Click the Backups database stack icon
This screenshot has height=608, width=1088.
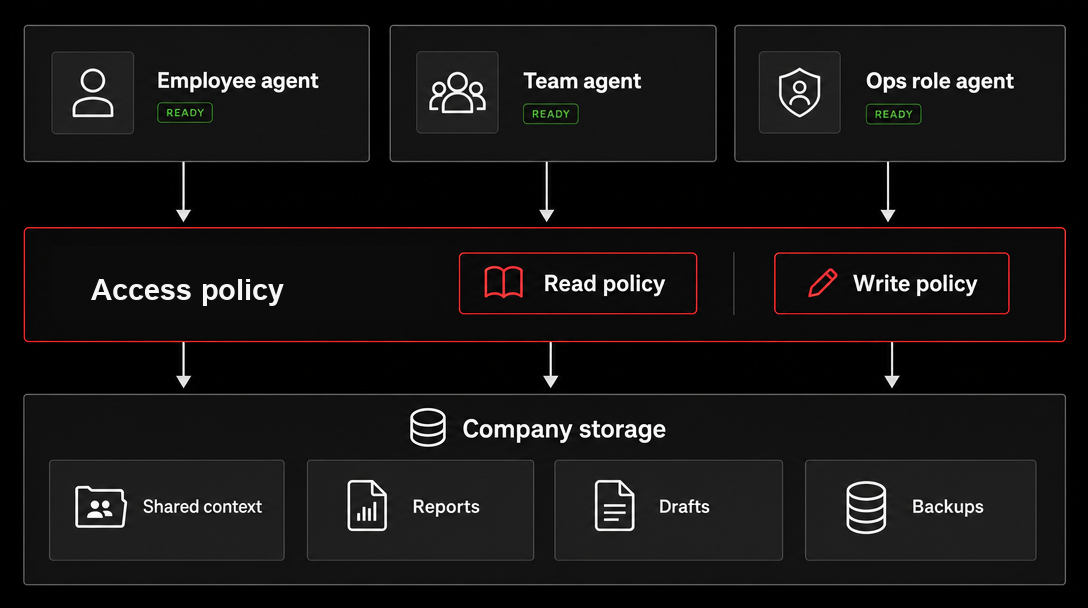[866, 507]
